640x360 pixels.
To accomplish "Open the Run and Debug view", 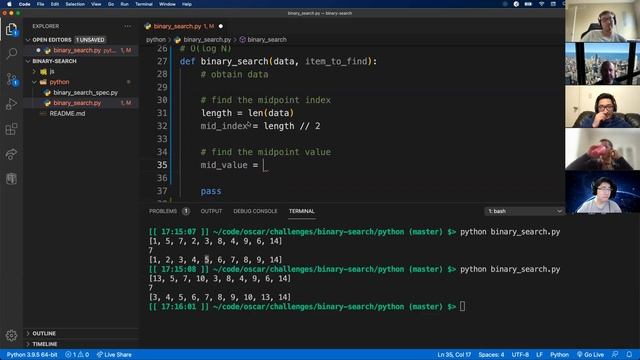I will [x=11, y=104].
